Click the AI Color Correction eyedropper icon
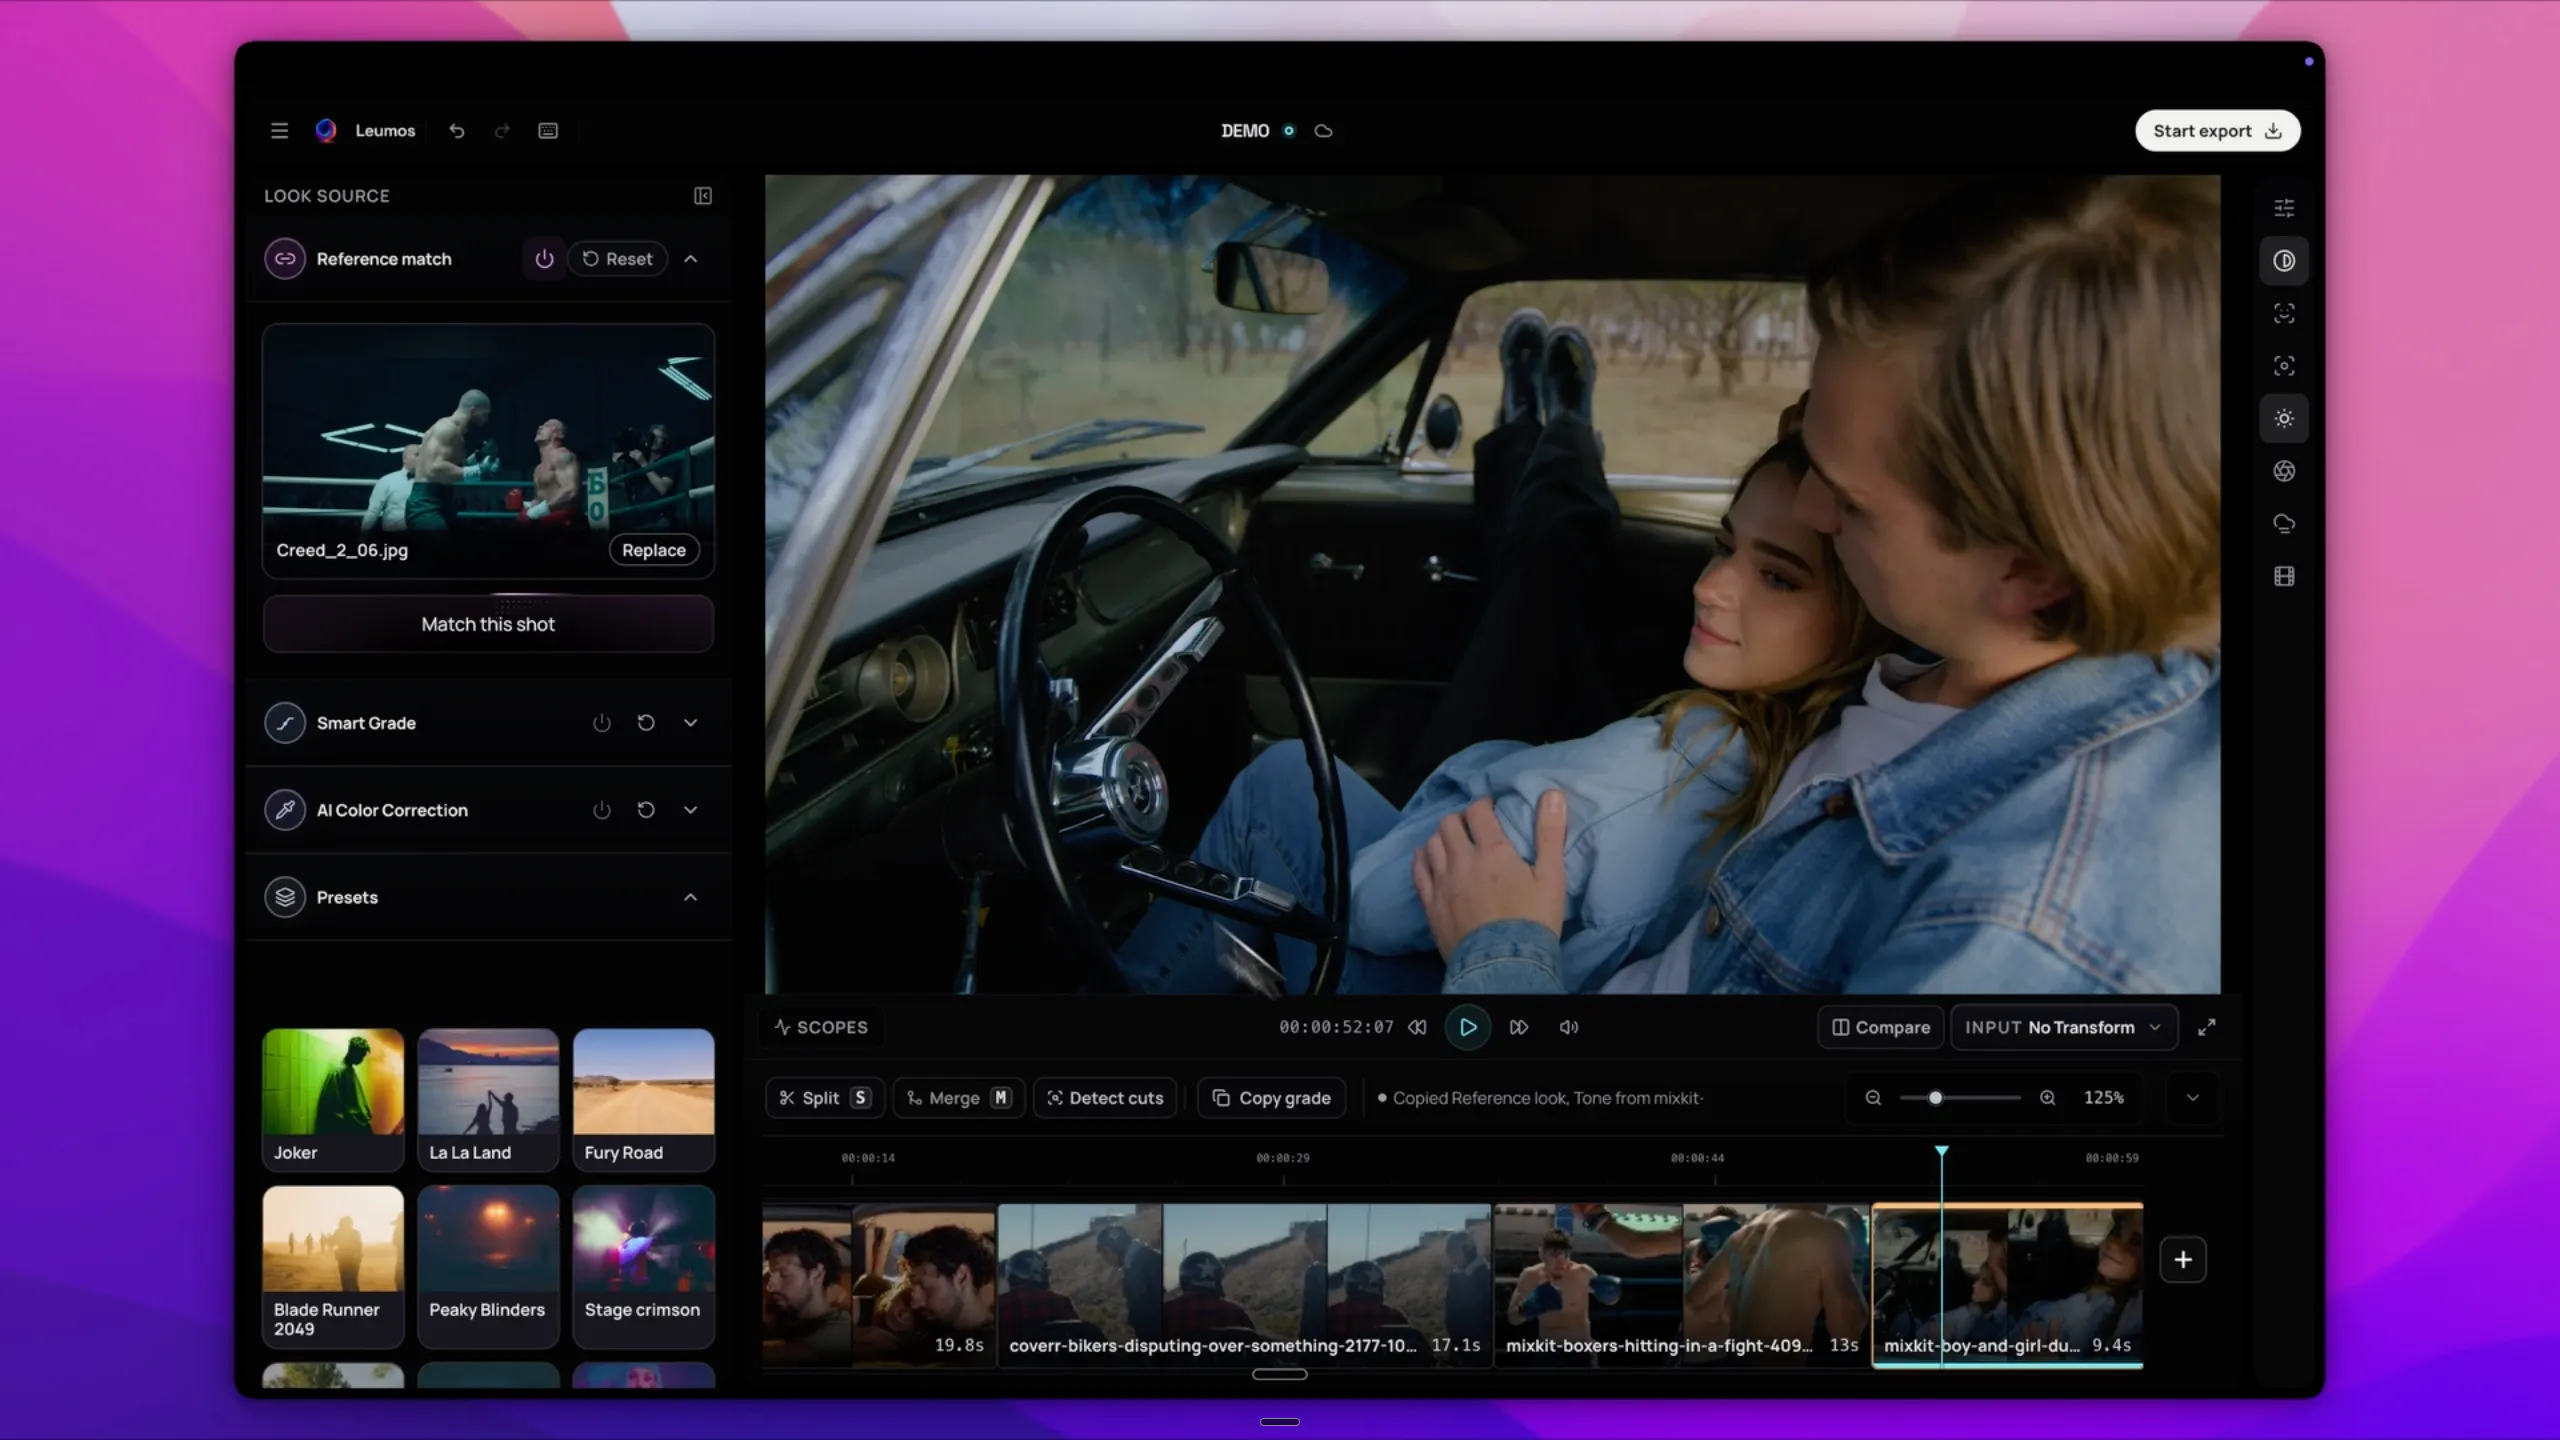 click(x=285, y=810)
